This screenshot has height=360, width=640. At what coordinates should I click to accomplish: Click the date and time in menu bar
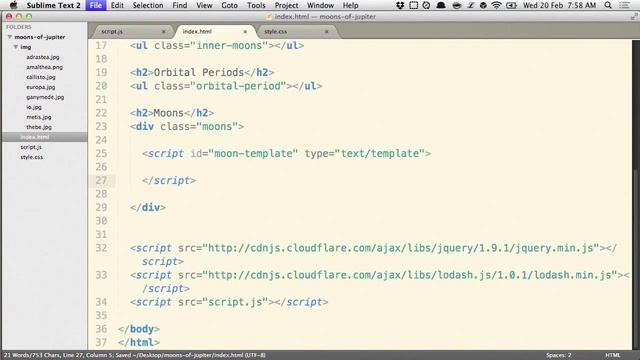click(559, 5)
